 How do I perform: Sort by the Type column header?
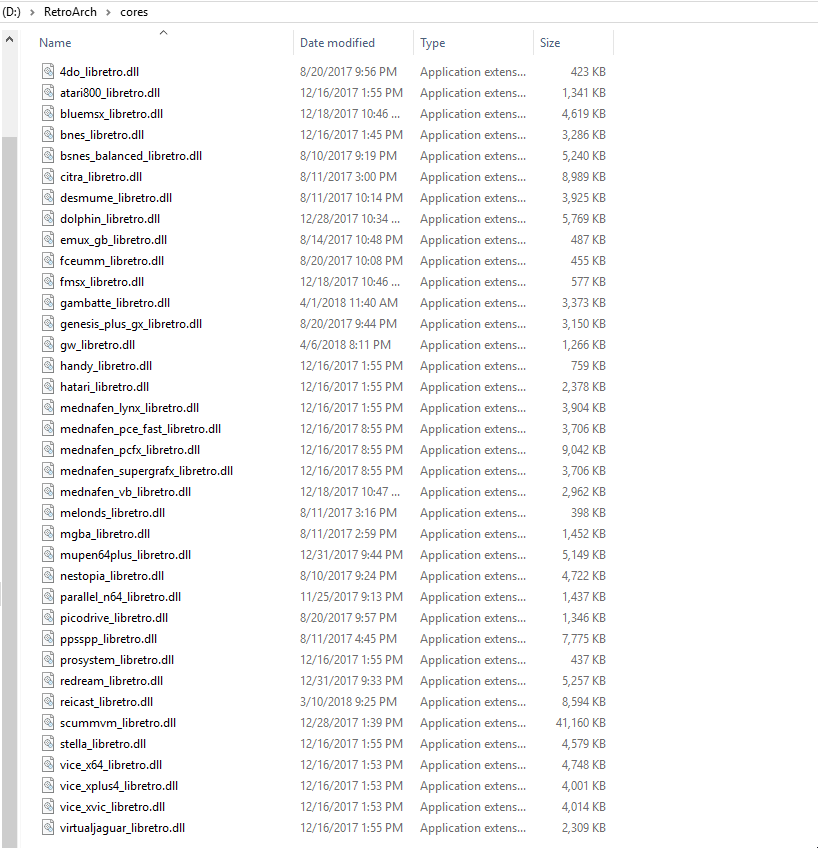click(x=433, y=43)
